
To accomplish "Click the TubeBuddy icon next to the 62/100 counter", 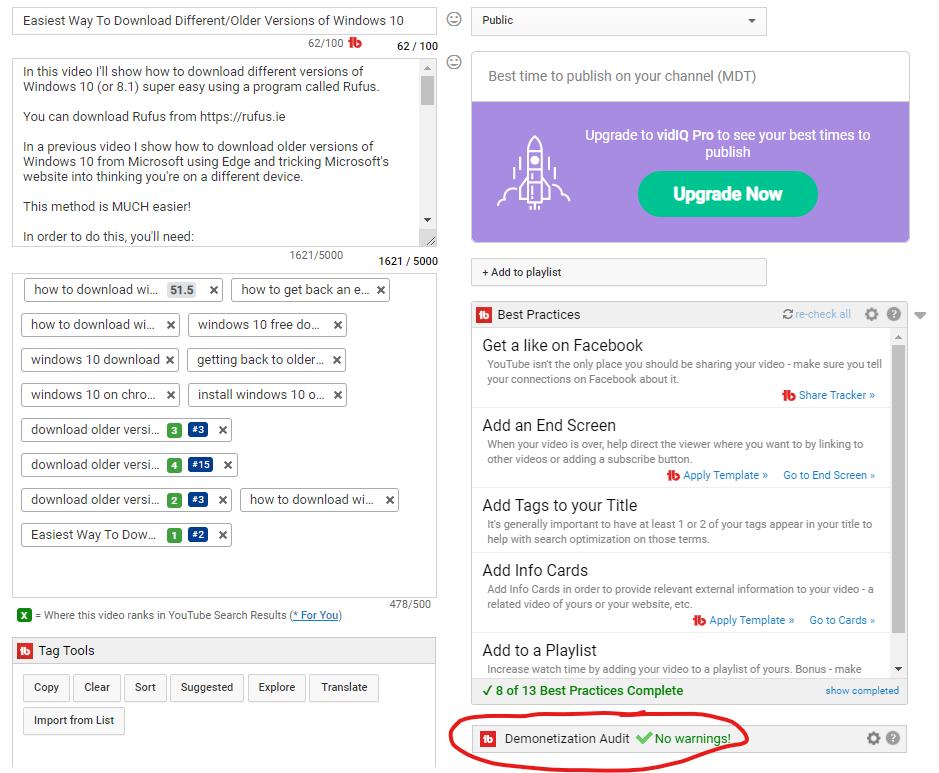I will tap(355, 43).
